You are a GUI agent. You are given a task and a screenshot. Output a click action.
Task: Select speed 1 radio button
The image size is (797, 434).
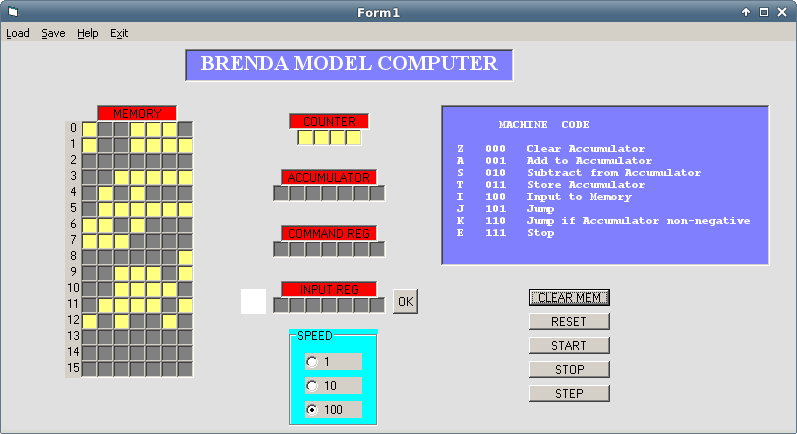pos(312,361)
